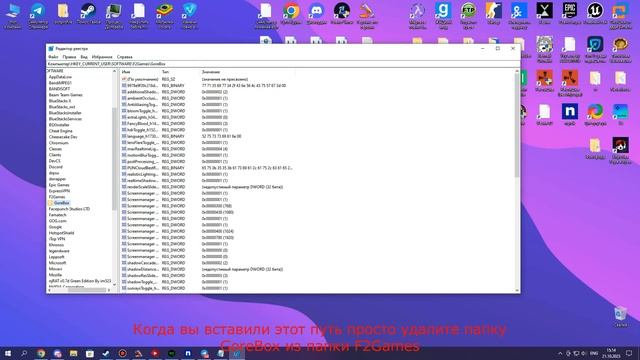Select the additionalShado... value entry
Screen dimensions: 640x360
coord(140,92)
